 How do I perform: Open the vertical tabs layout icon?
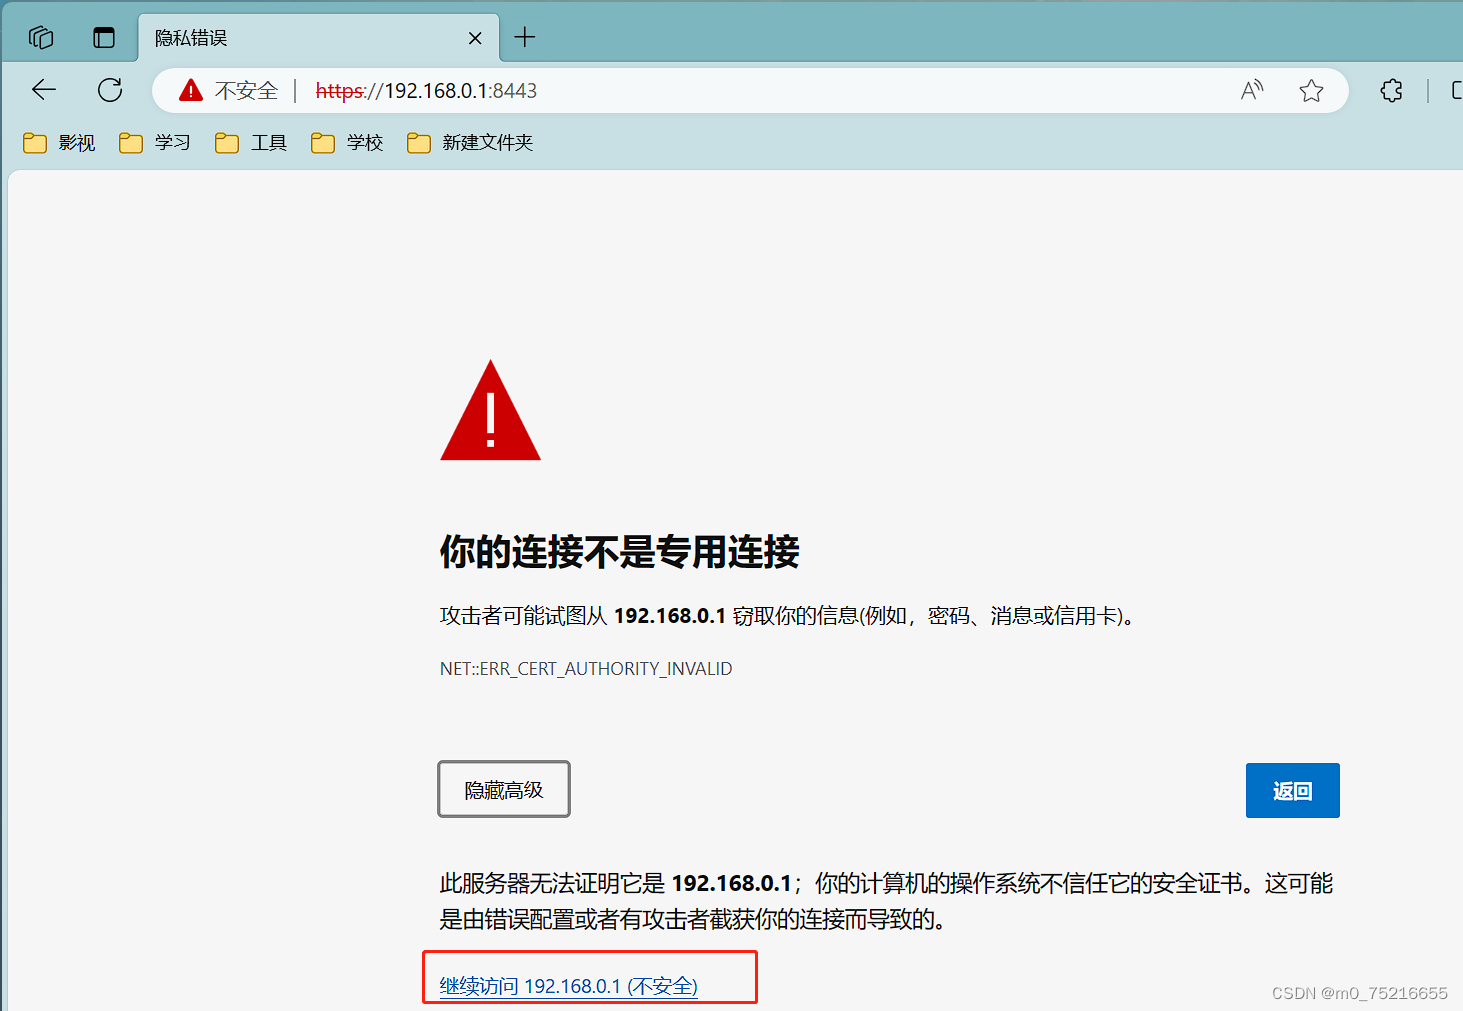(104, 36)
